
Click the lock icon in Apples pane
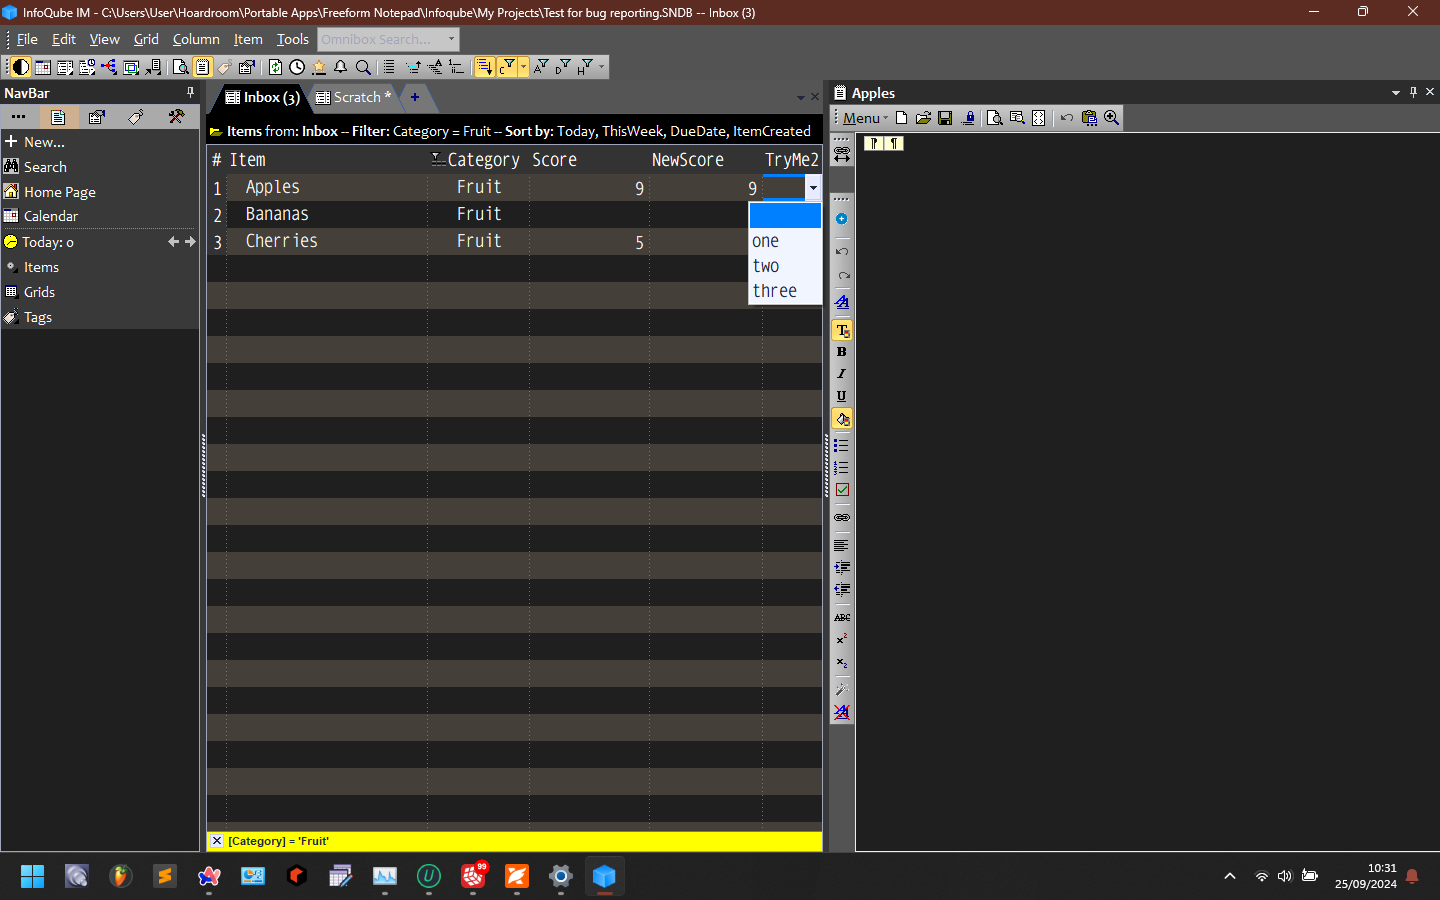click(x=968, y=118)
